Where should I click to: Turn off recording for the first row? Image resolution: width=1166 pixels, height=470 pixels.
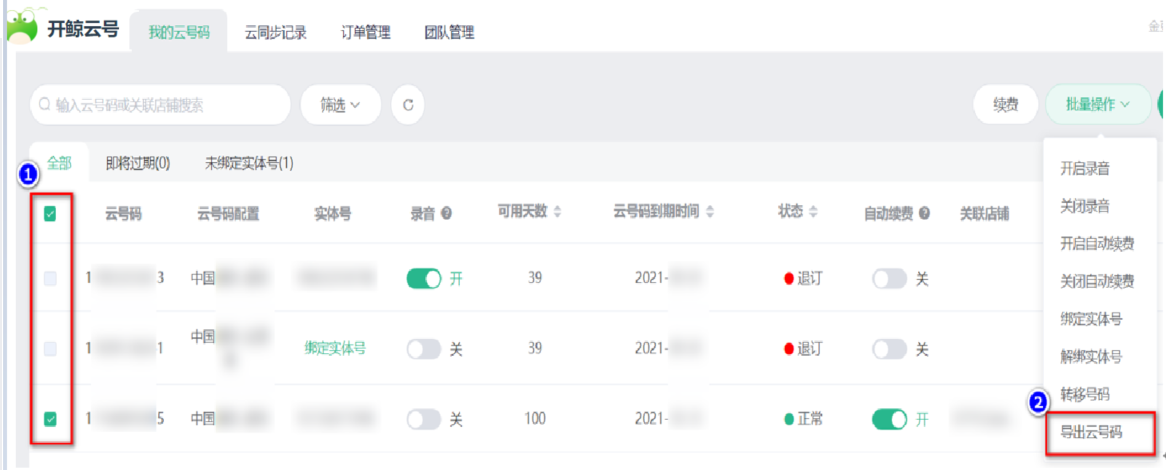424,279
